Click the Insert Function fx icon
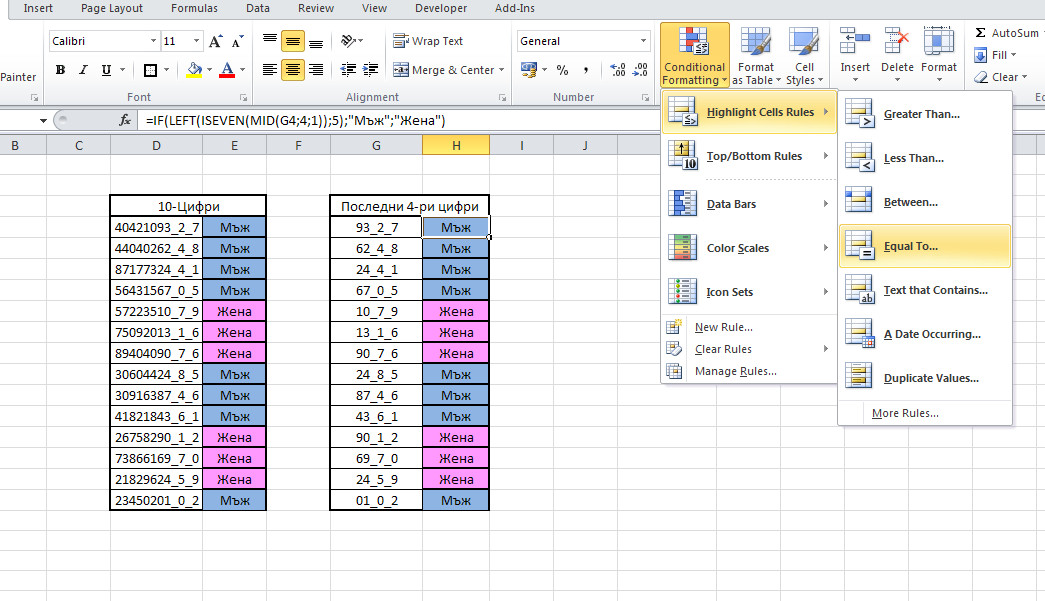Image resolution: width=1045 pixels, height=601 pixels. click(x=125, y=121)
